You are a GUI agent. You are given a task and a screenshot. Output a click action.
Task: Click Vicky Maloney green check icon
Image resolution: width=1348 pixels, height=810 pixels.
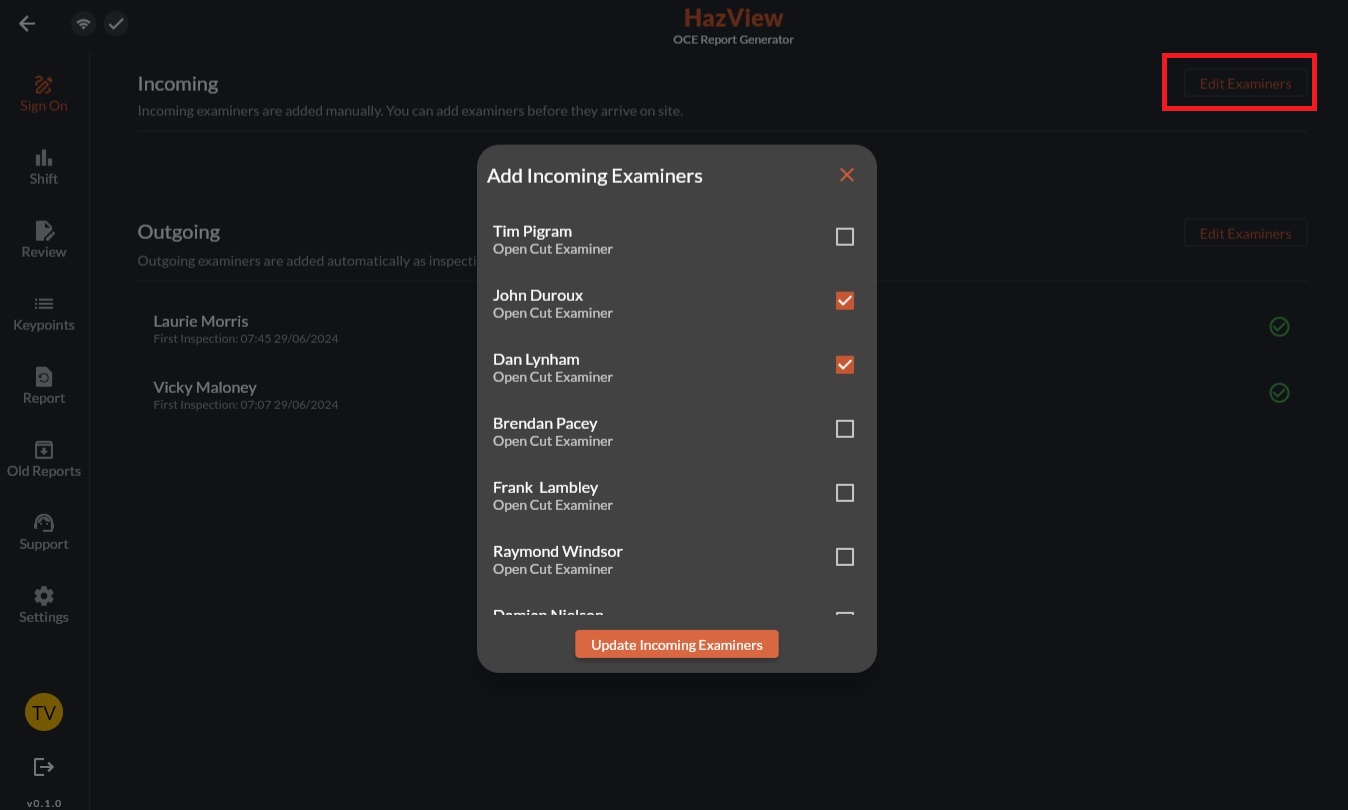point(1279,393)
